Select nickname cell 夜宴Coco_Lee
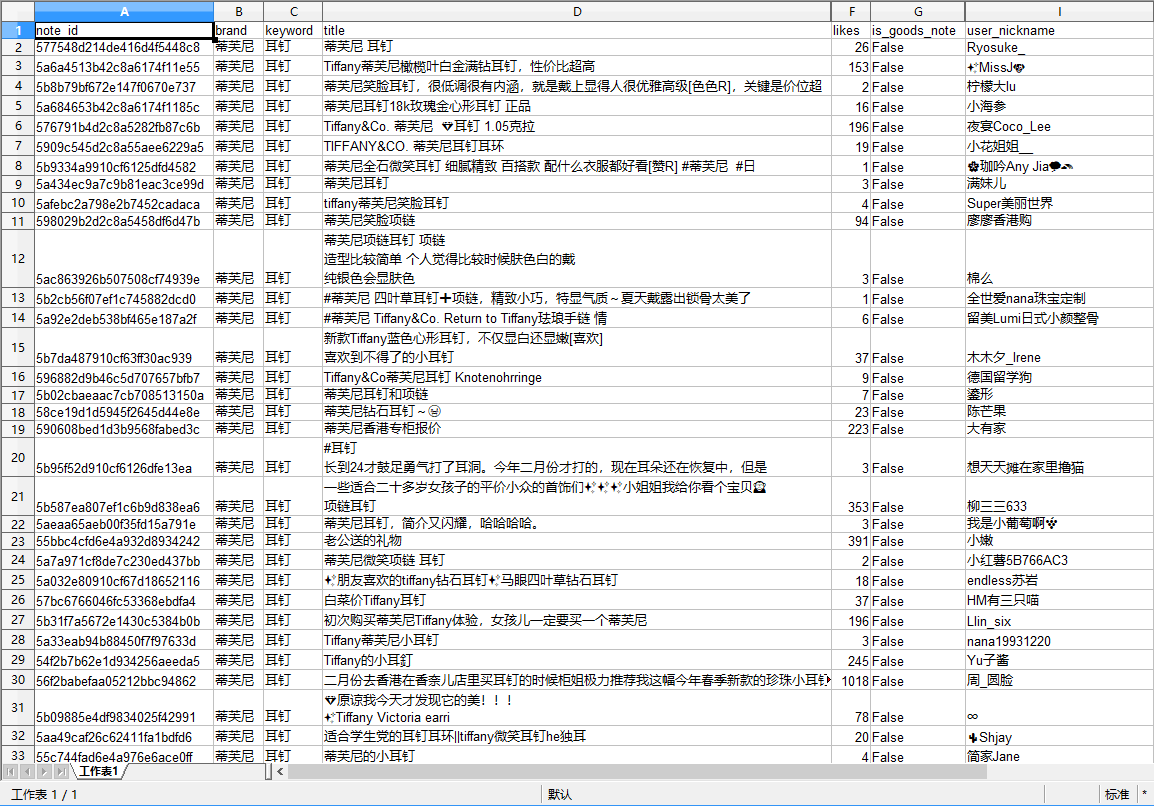 pyautogui.click(x=1059, y=127)
